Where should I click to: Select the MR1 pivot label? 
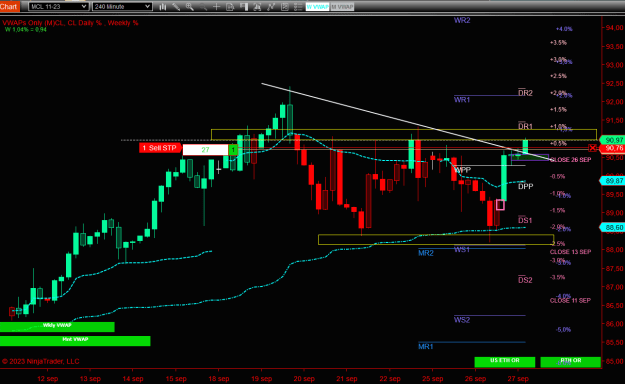[x=426, y=347]
